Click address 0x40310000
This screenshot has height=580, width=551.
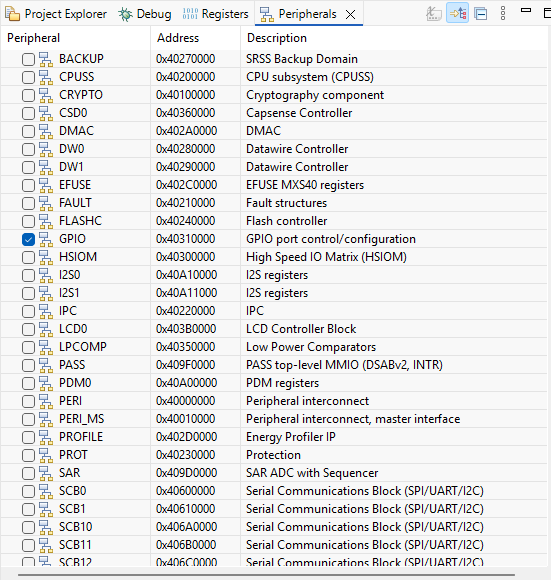(x=185, y=239)
